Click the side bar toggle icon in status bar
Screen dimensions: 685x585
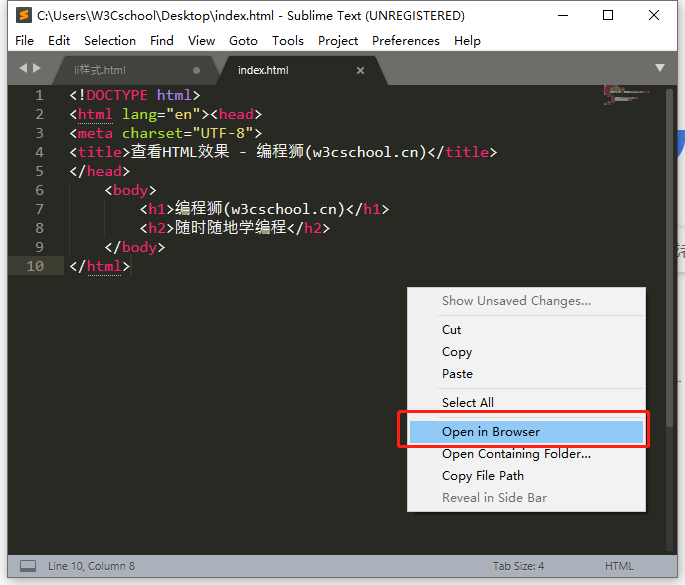click(x=28, y=566)
